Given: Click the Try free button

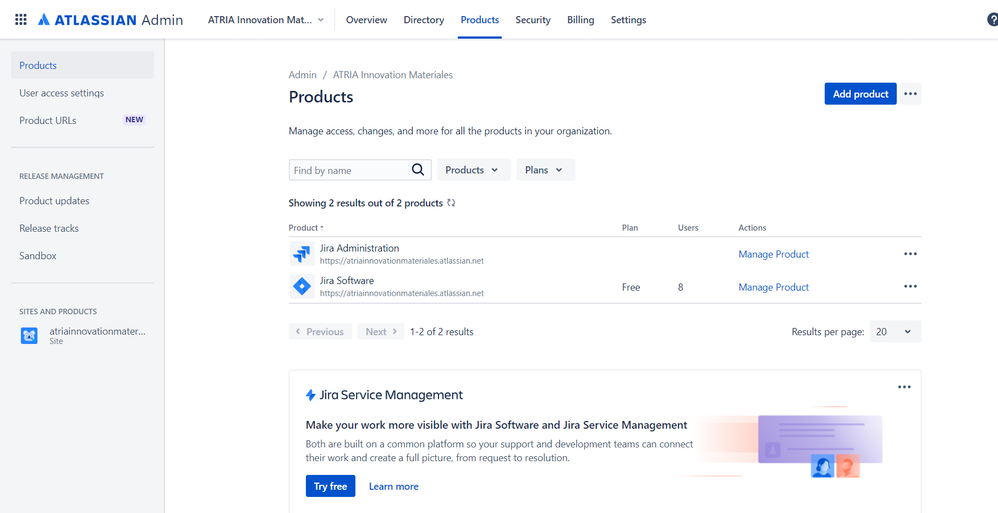Looking at the screenshot, I should [x=330, y=486].
